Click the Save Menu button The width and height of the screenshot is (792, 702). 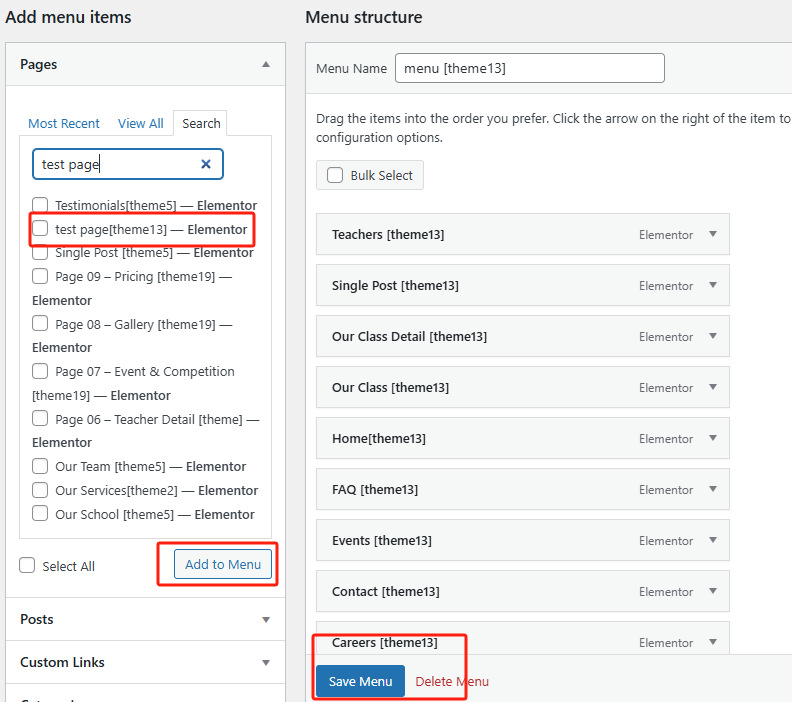coord(360,681)
